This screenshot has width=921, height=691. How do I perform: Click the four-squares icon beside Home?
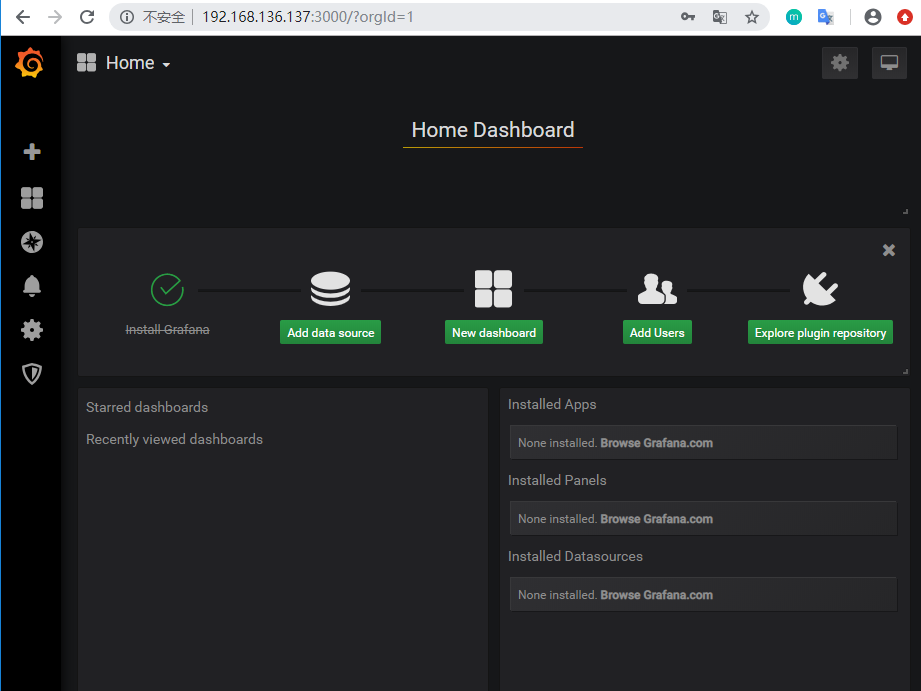coord(86,62)
